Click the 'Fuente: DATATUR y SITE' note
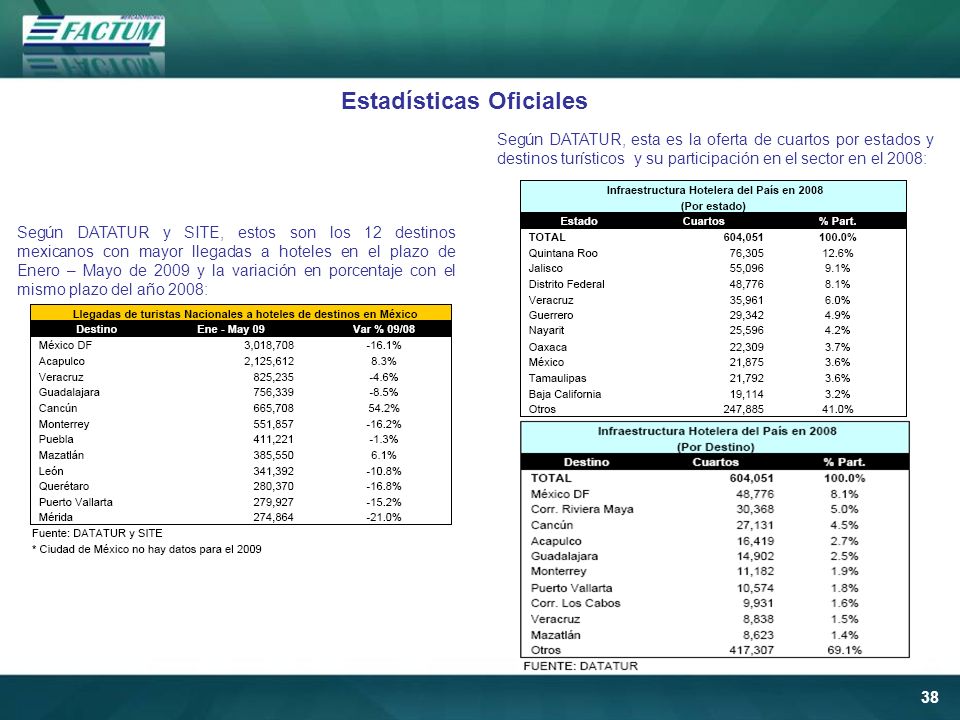The image size is (960, 720). point(97,533)
